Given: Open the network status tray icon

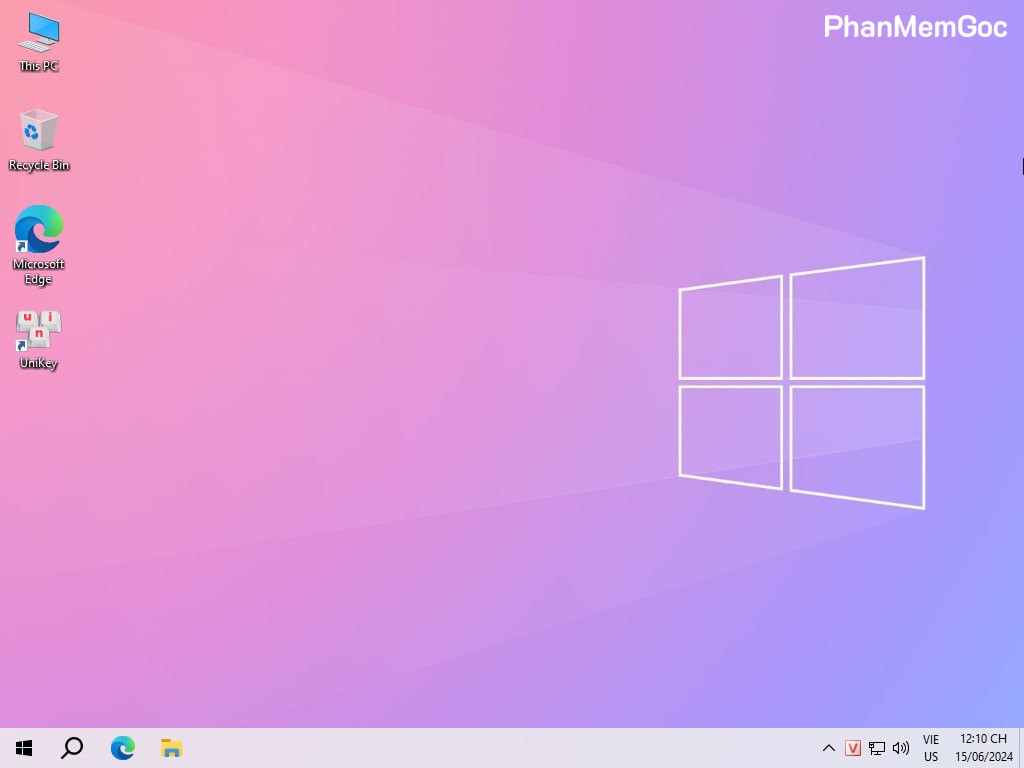Looking at the screenshot, I should click(877, 748).
